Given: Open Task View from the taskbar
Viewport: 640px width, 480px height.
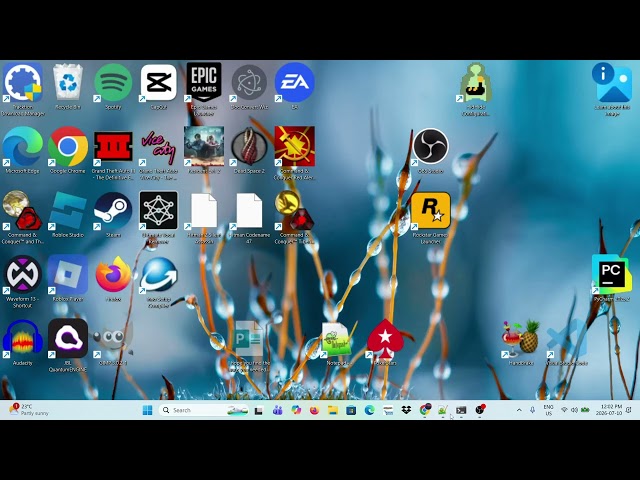Looking at the screenshot, I should (x=258, y=411).
